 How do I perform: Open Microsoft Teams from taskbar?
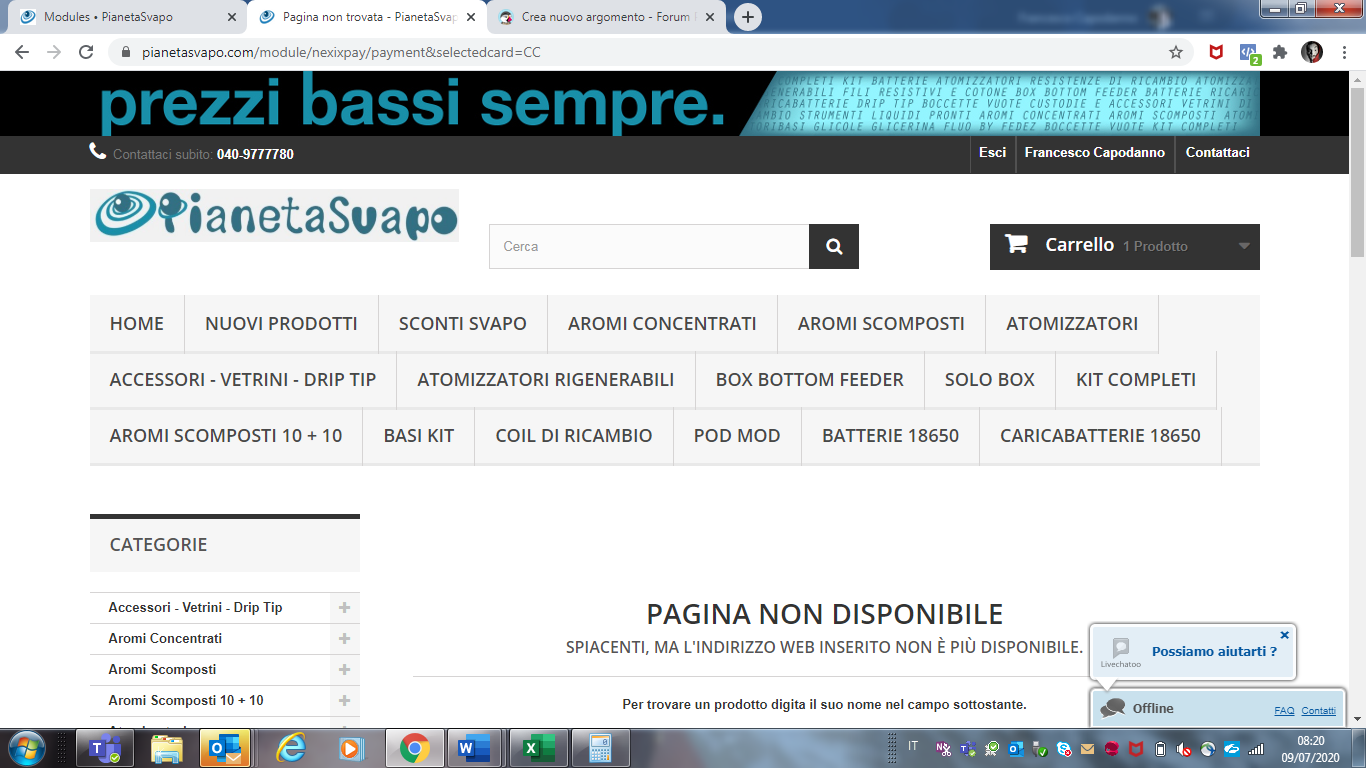coord(105,748)
